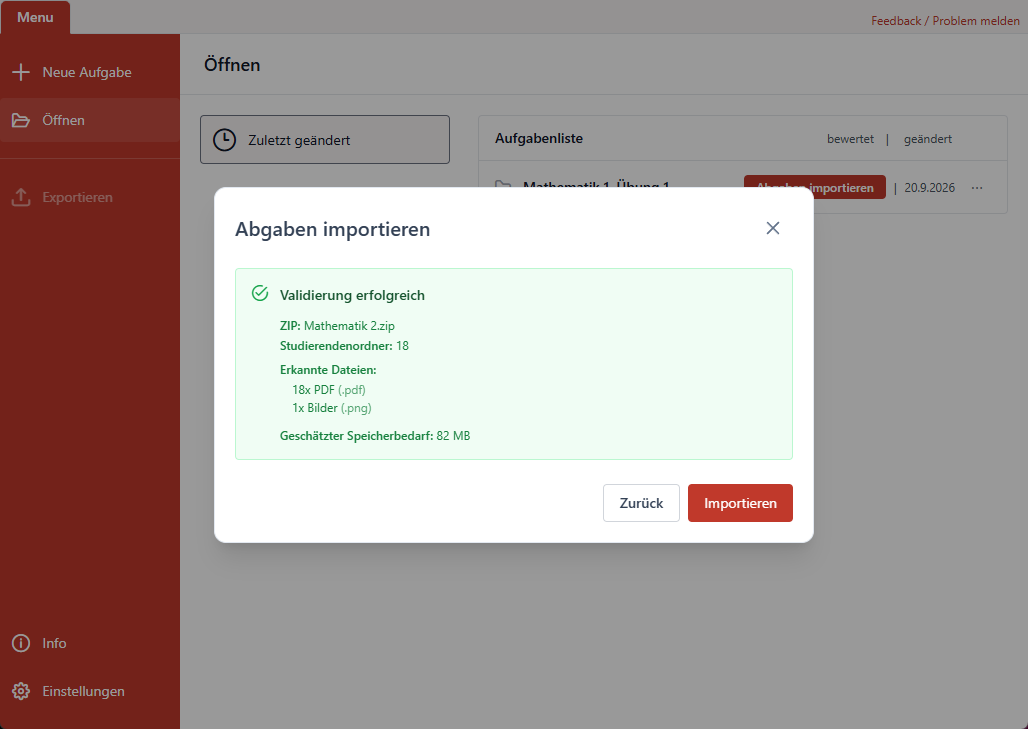Click ZIP file name Mathematik 2.zip
Viewport: 1028px width, 729px height.
click(349, 326)
